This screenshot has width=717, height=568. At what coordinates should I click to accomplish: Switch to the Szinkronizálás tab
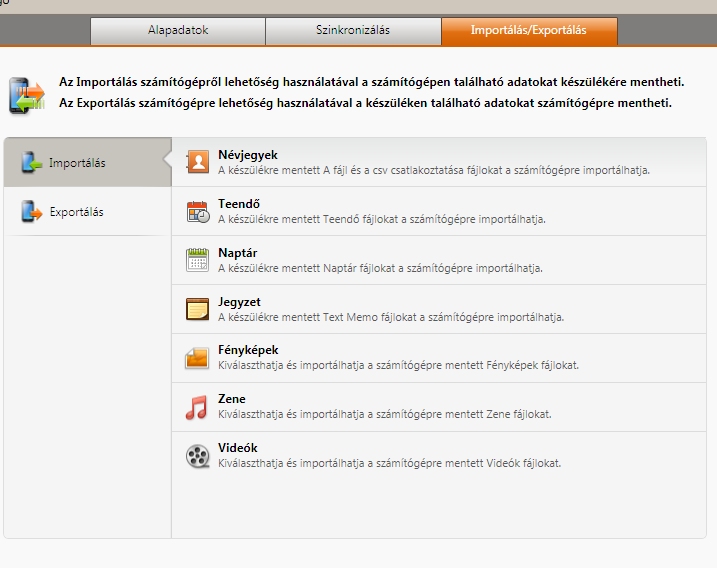coord(353,31)
